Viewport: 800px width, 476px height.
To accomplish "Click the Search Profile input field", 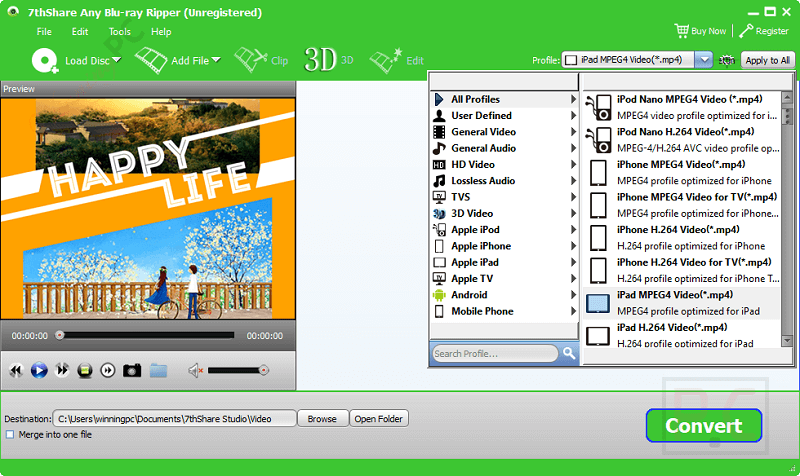I will pyautogui.click(x=495, y=354).
